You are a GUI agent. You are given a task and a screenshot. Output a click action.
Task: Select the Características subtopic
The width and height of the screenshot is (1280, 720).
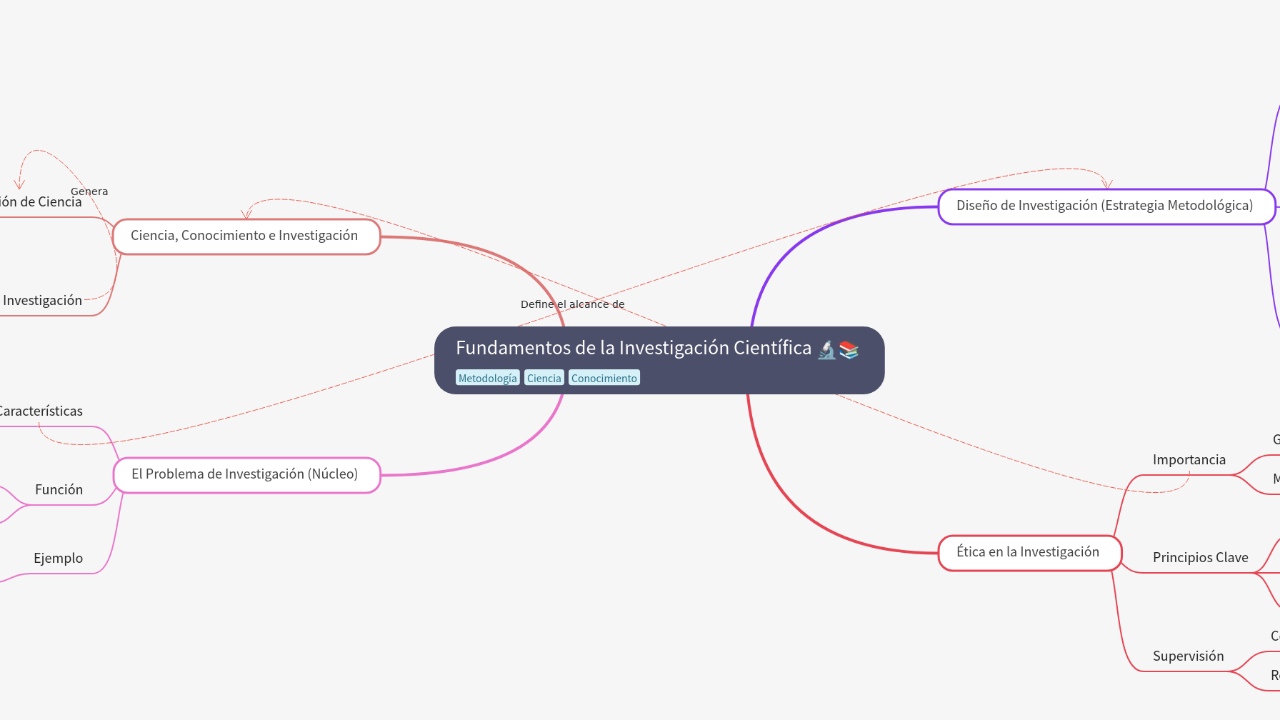40,411
